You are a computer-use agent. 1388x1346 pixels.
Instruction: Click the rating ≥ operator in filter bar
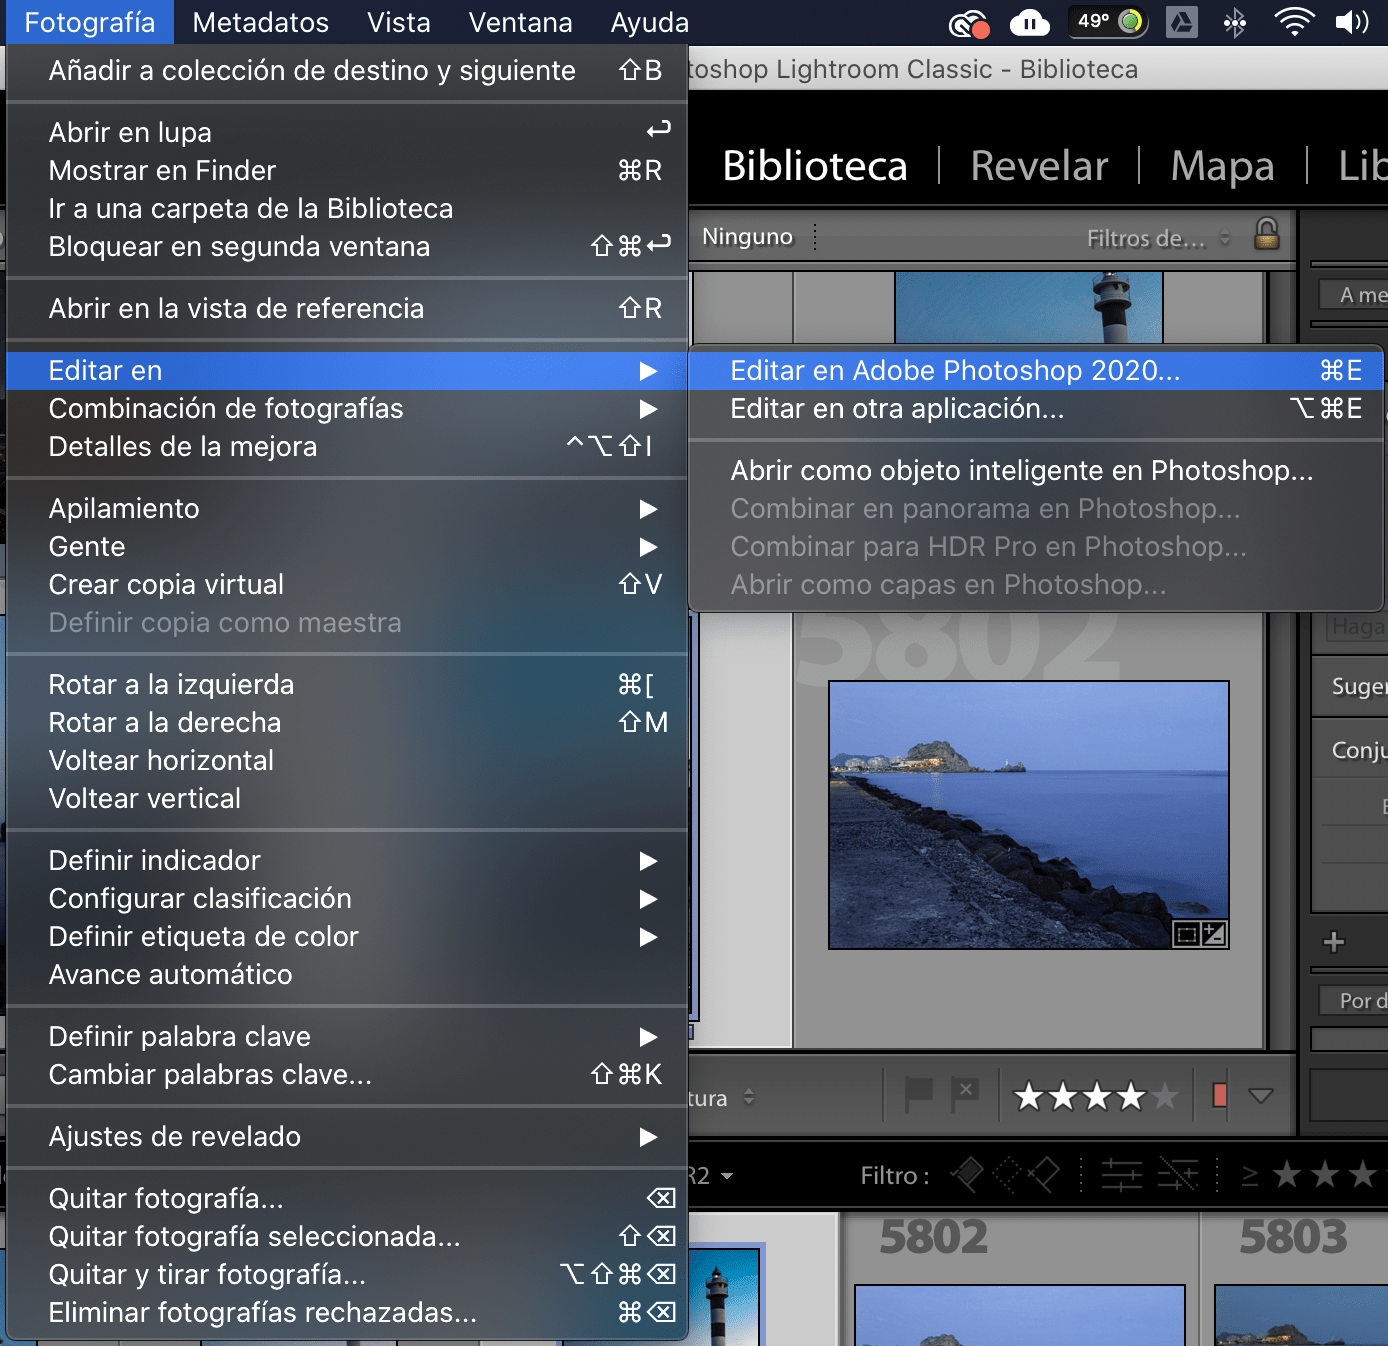pyautogui.click(x=1250, y=1176)
